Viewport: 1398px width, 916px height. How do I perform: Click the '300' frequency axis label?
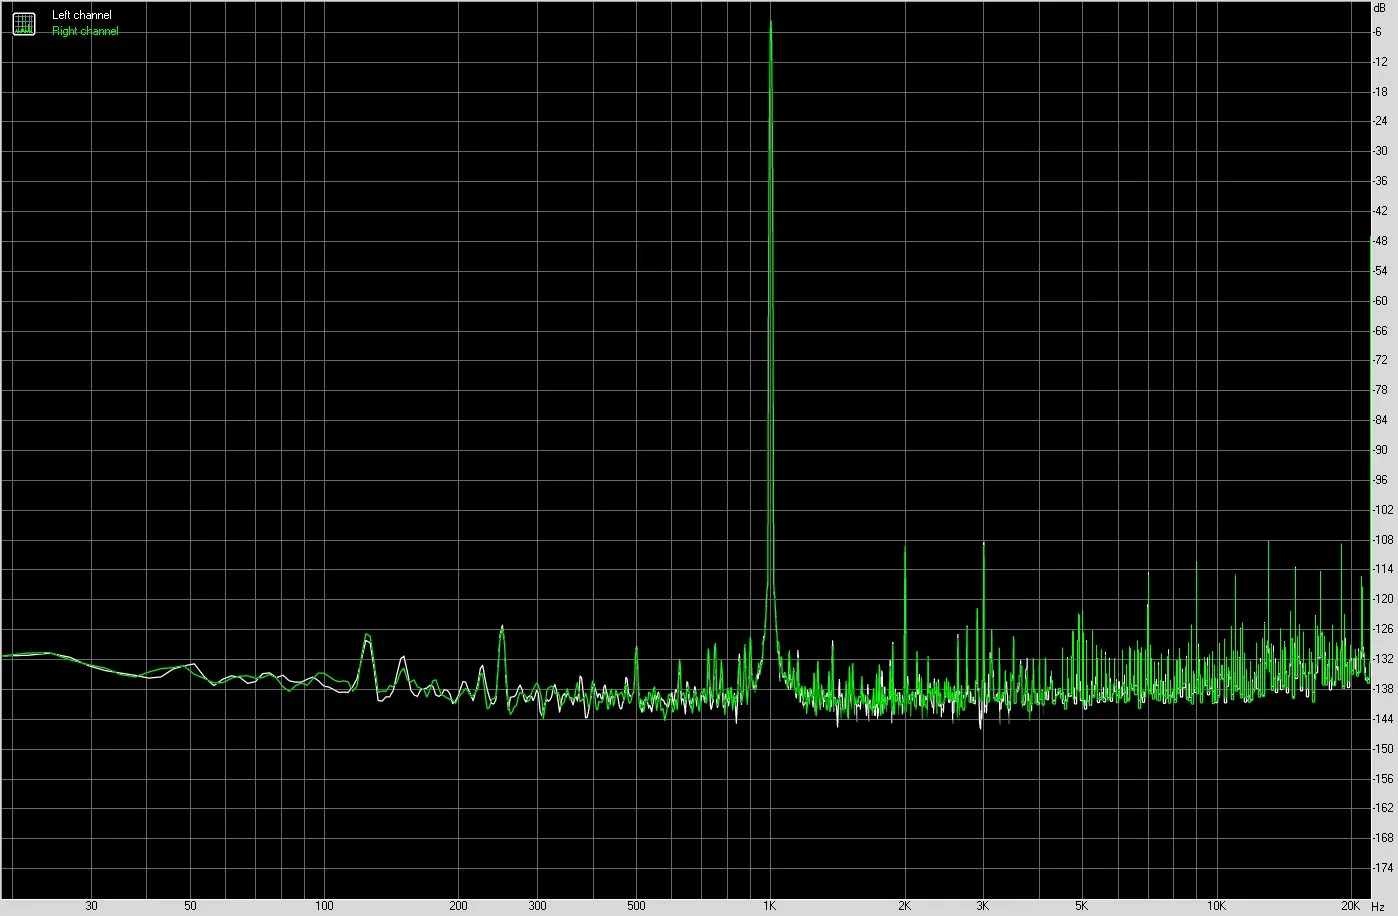(x=537, y=906)
